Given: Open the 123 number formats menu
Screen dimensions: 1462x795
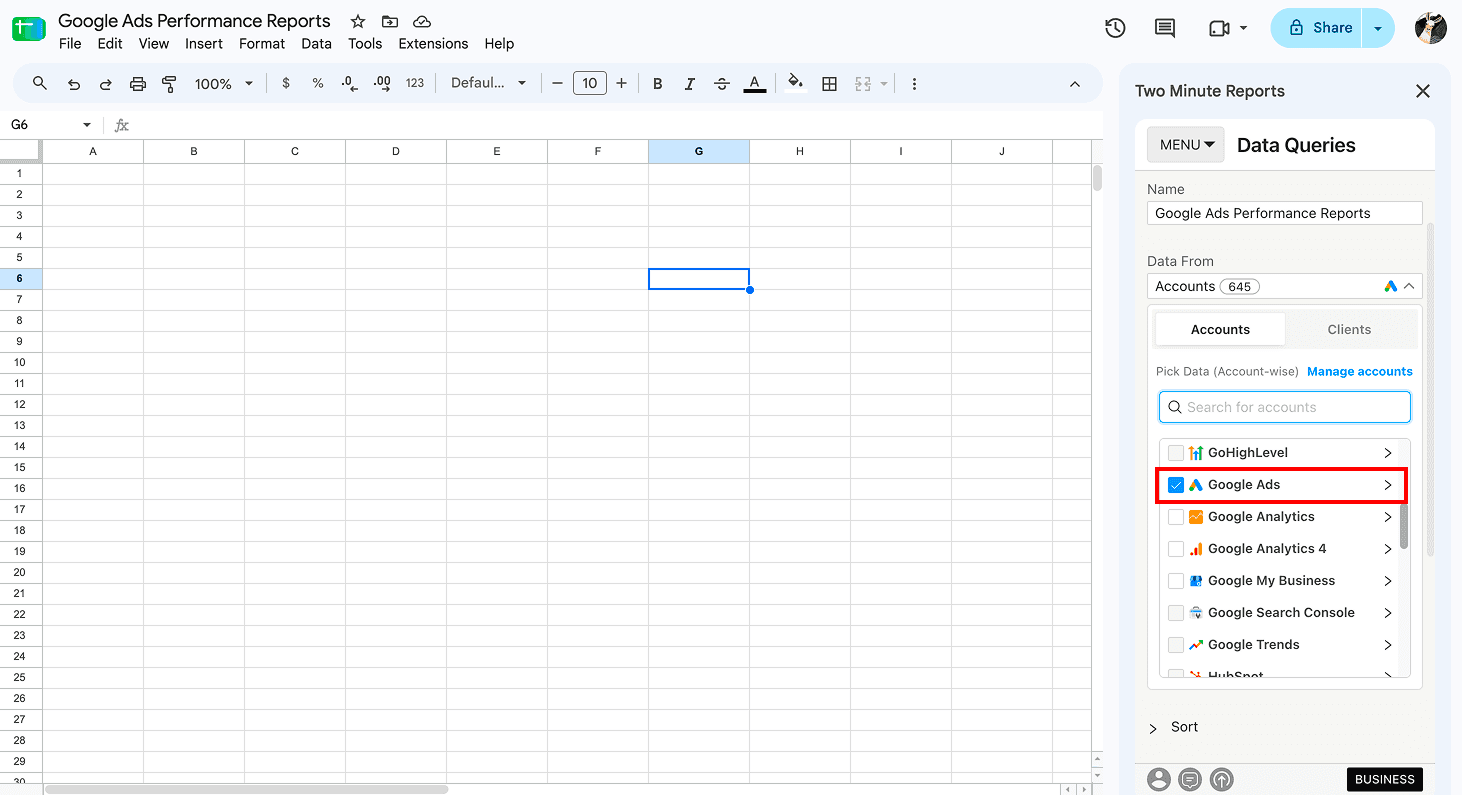Looking at the screenshot, I should pos(415,84).
